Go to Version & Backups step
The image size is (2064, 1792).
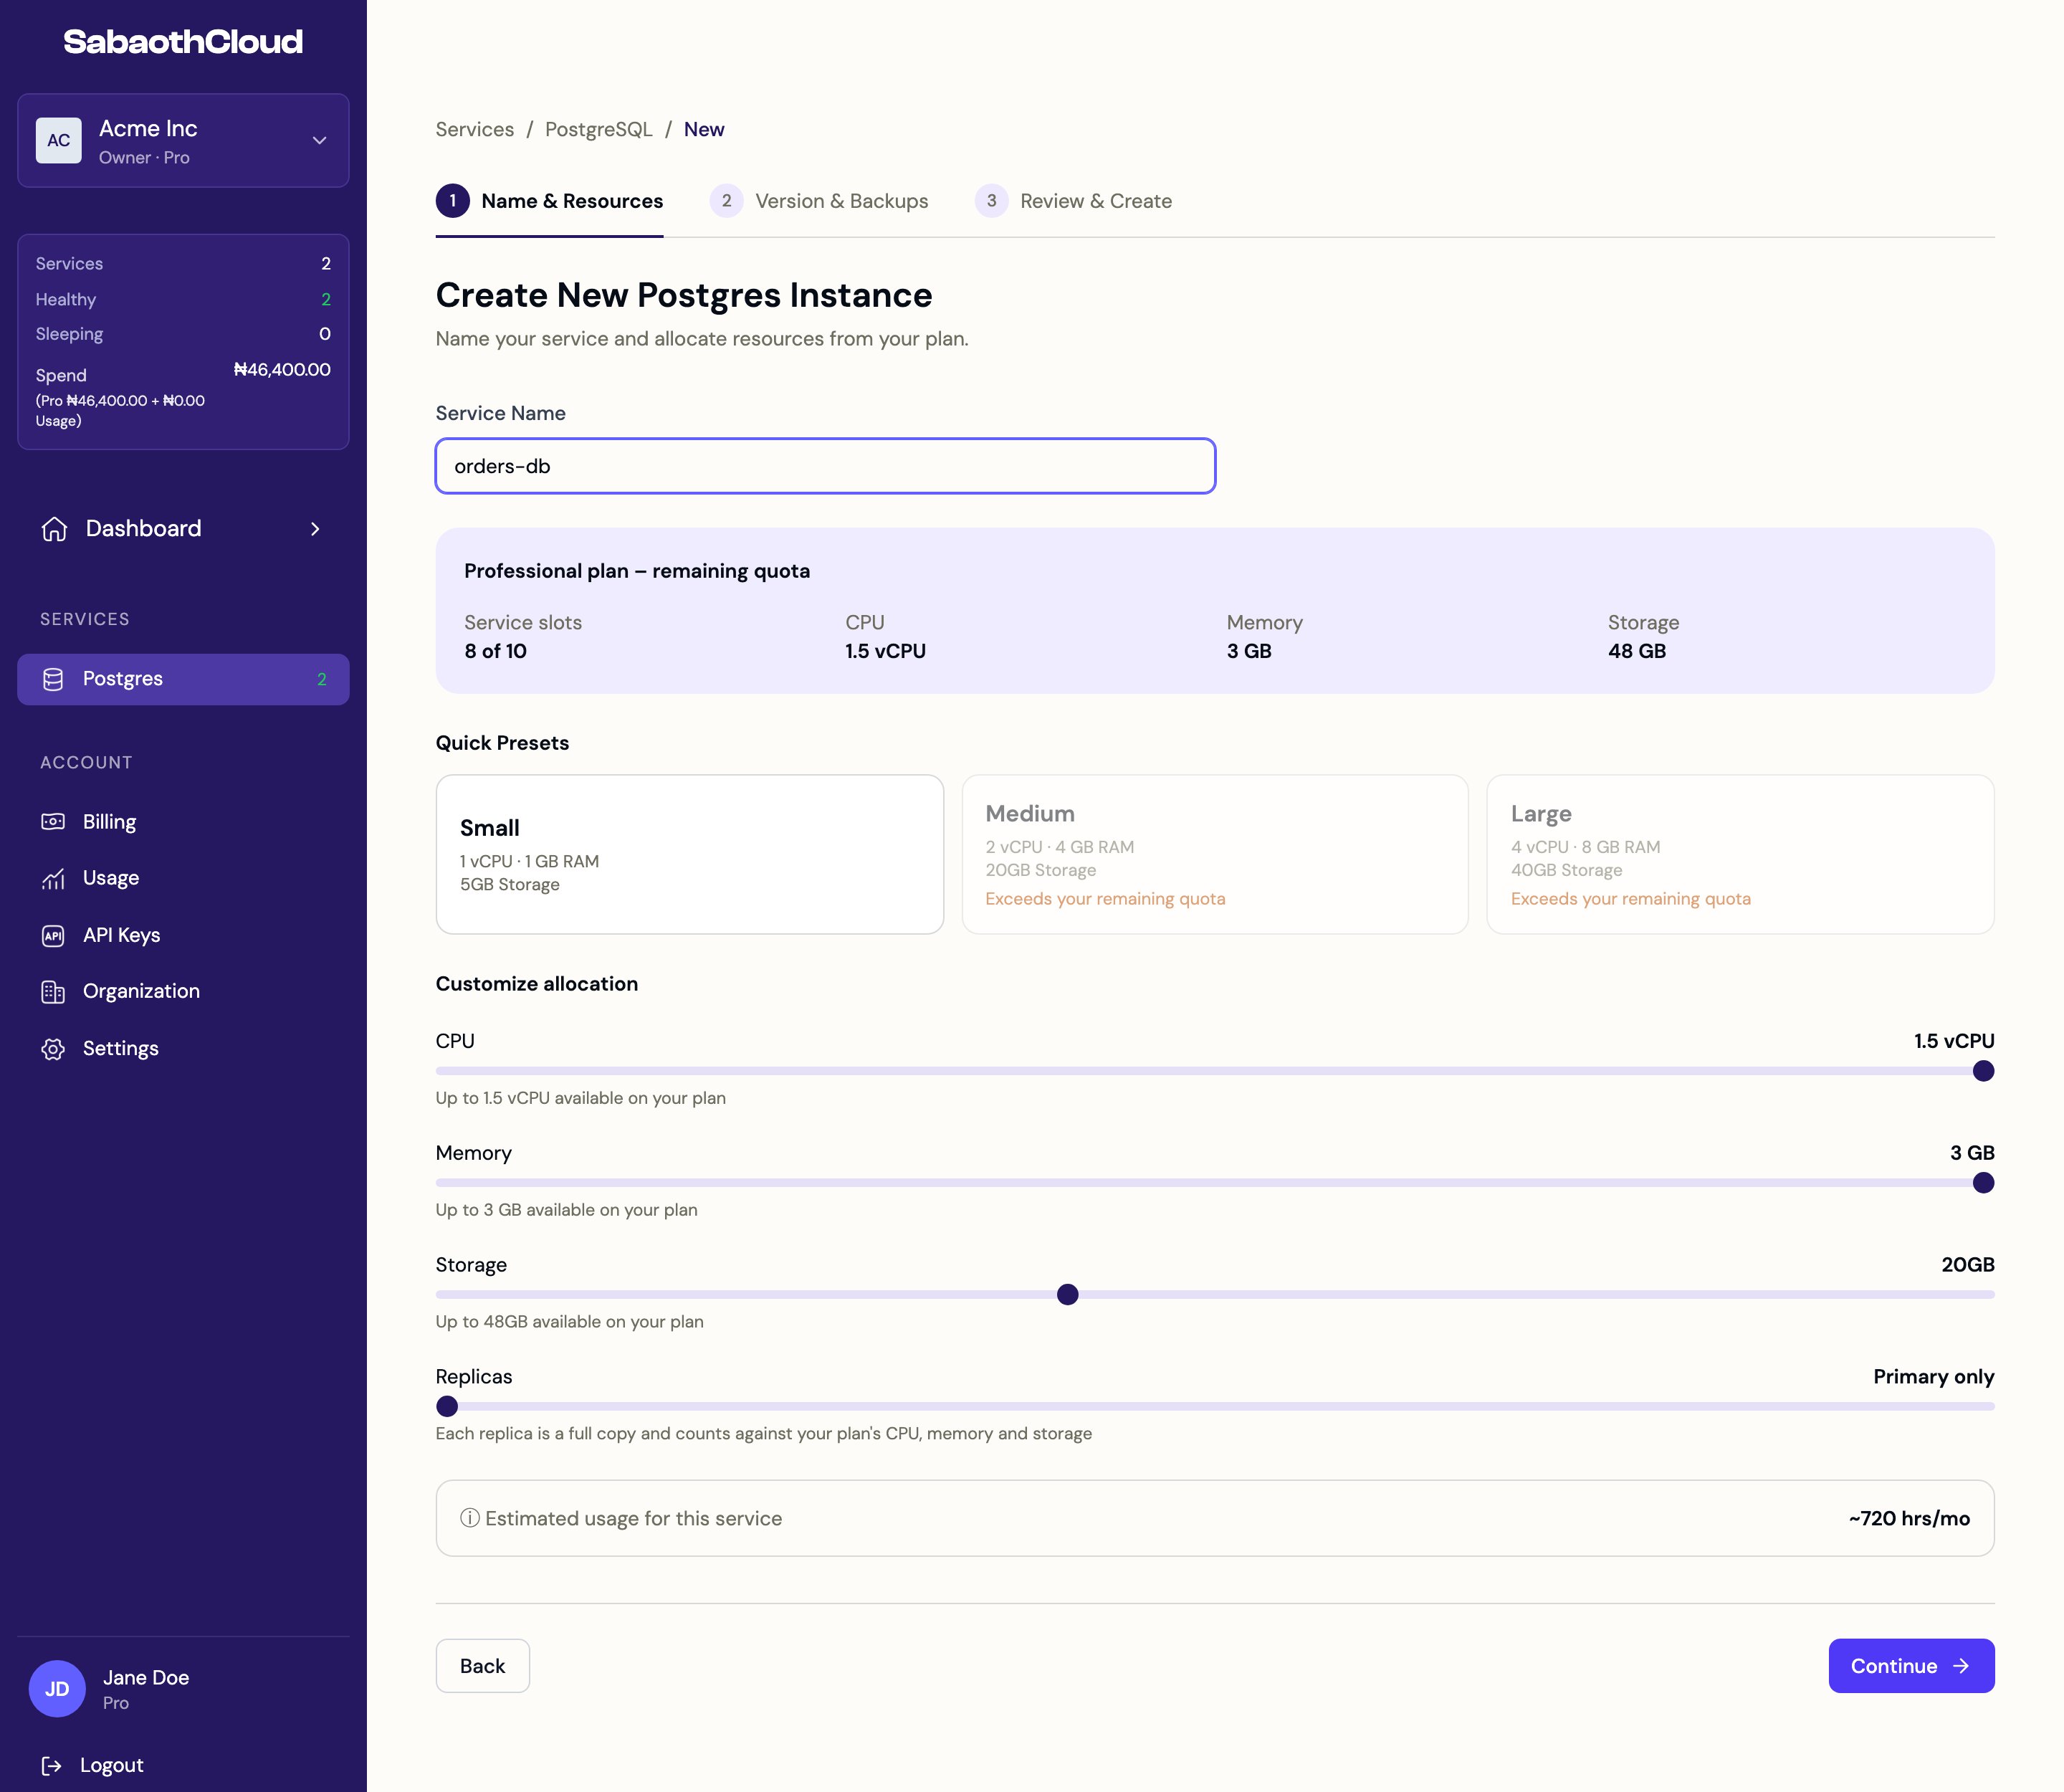tap(819, 201)
